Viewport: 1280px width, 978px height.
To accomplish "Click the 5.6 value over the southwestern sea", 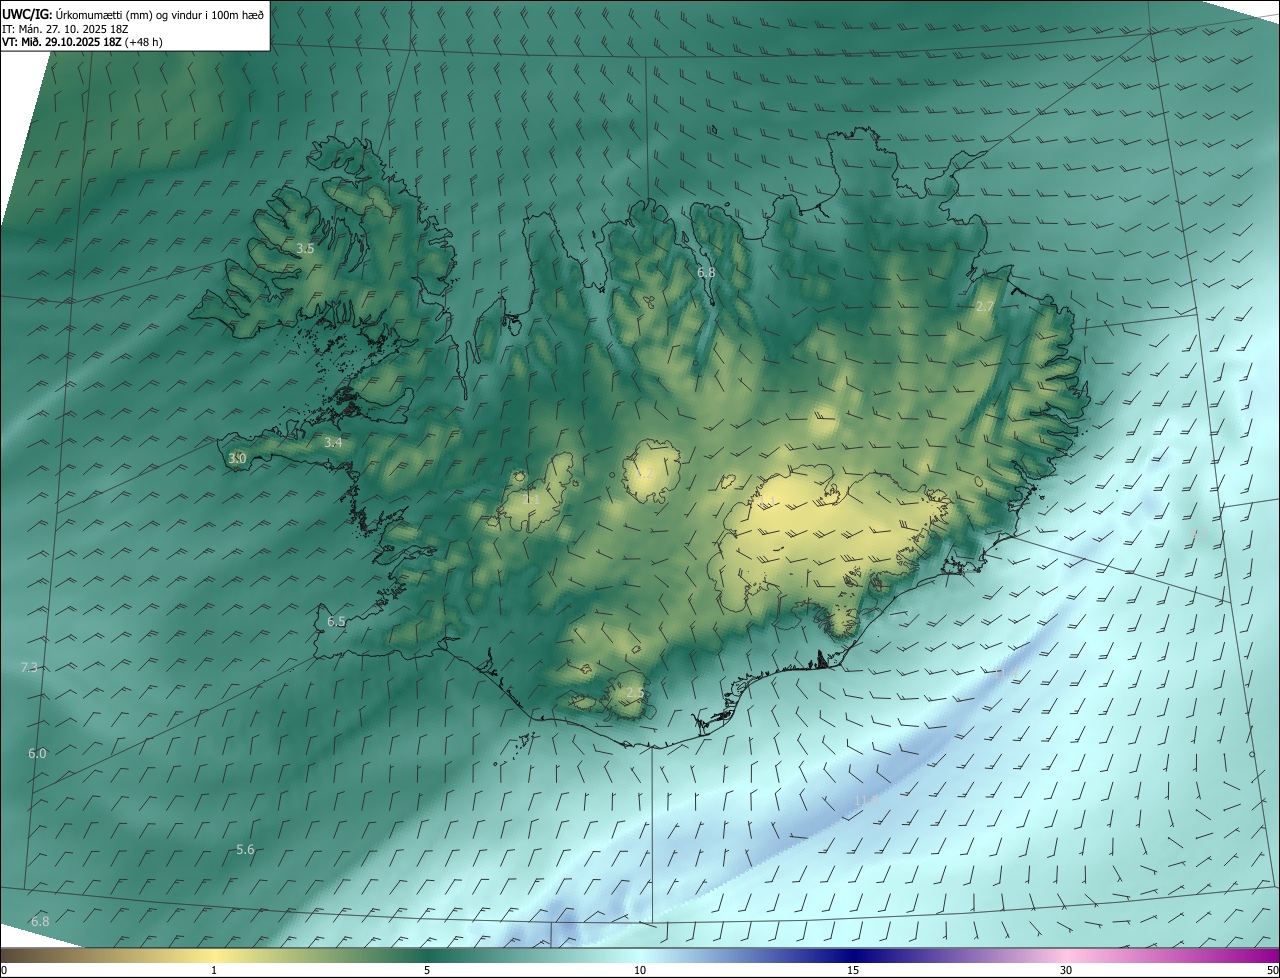I will [x=245, y=849].
